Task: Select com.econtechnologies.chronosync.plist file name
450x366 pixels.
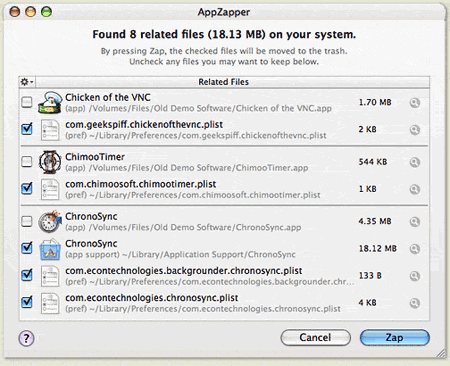Action: (152, 298)
